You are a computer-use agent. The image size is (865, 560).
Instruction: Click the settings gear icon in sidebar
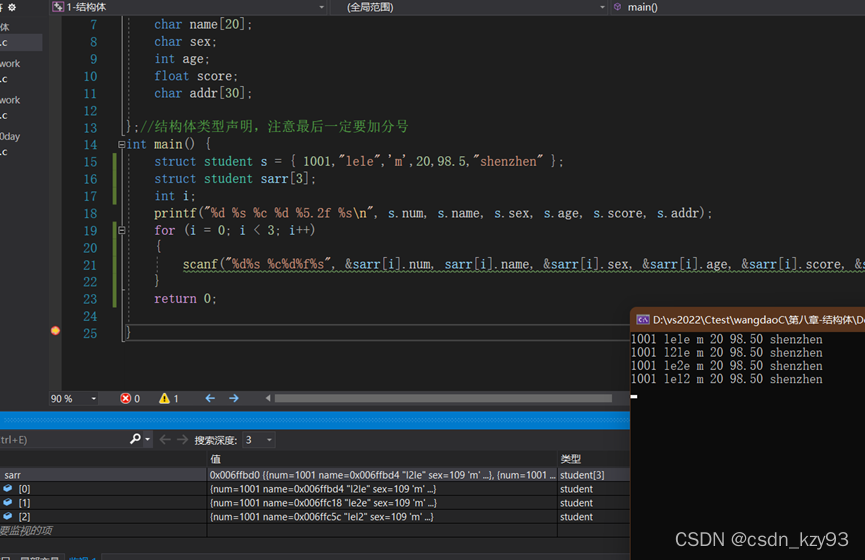(x=12, y=7)
